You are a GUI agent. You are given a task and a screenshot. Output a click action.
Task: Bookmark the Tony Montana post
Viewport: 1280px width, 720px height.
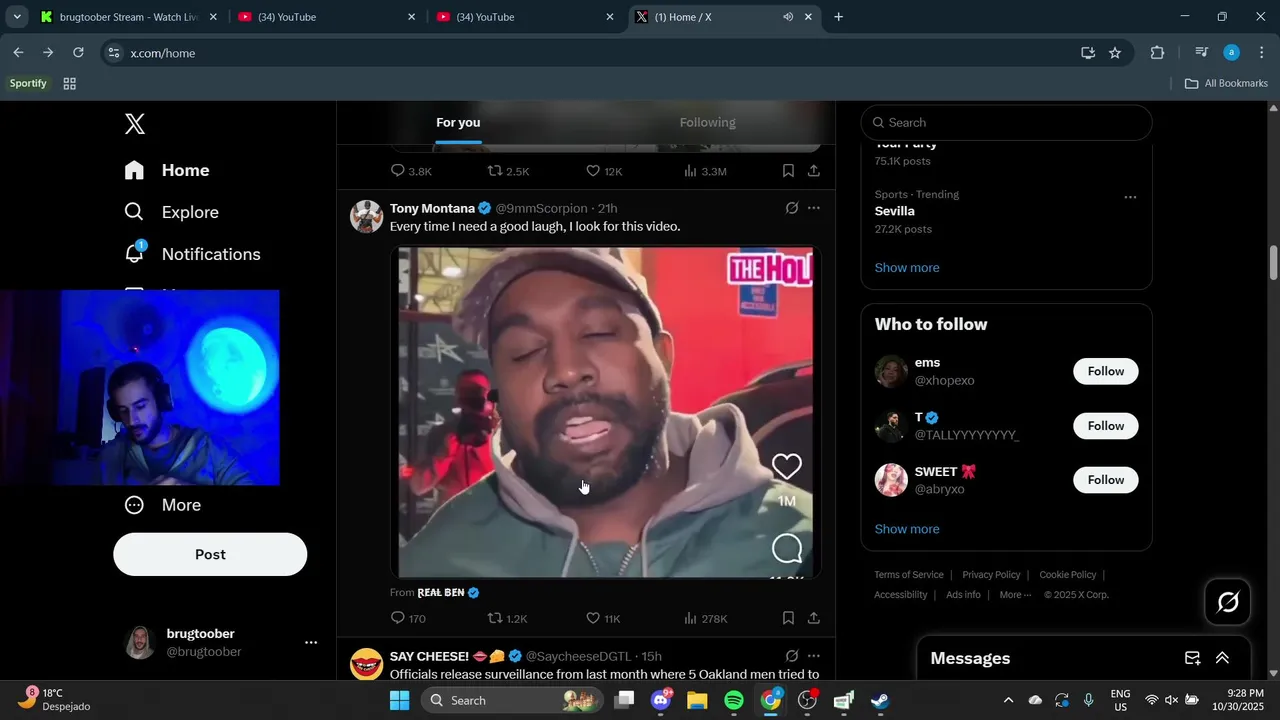tap(788, 618)
